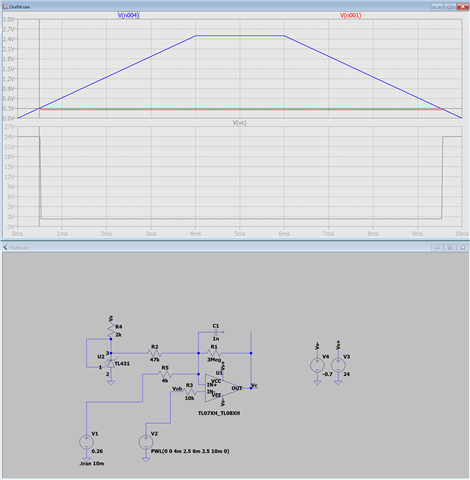
Task: Click the 0ms label on time axis
Action: pos(17,234)
